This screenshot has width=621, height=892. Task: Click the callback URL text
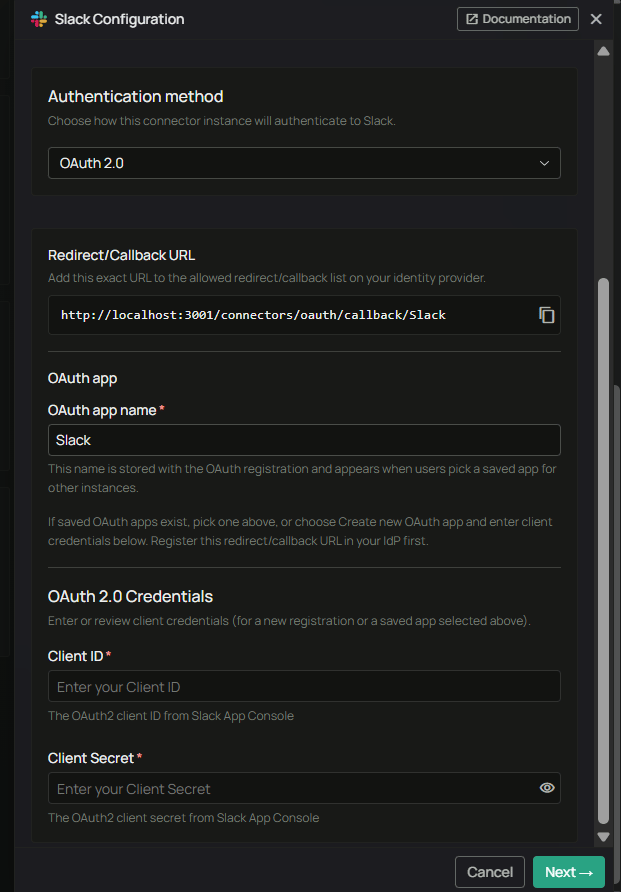point(253,315)
